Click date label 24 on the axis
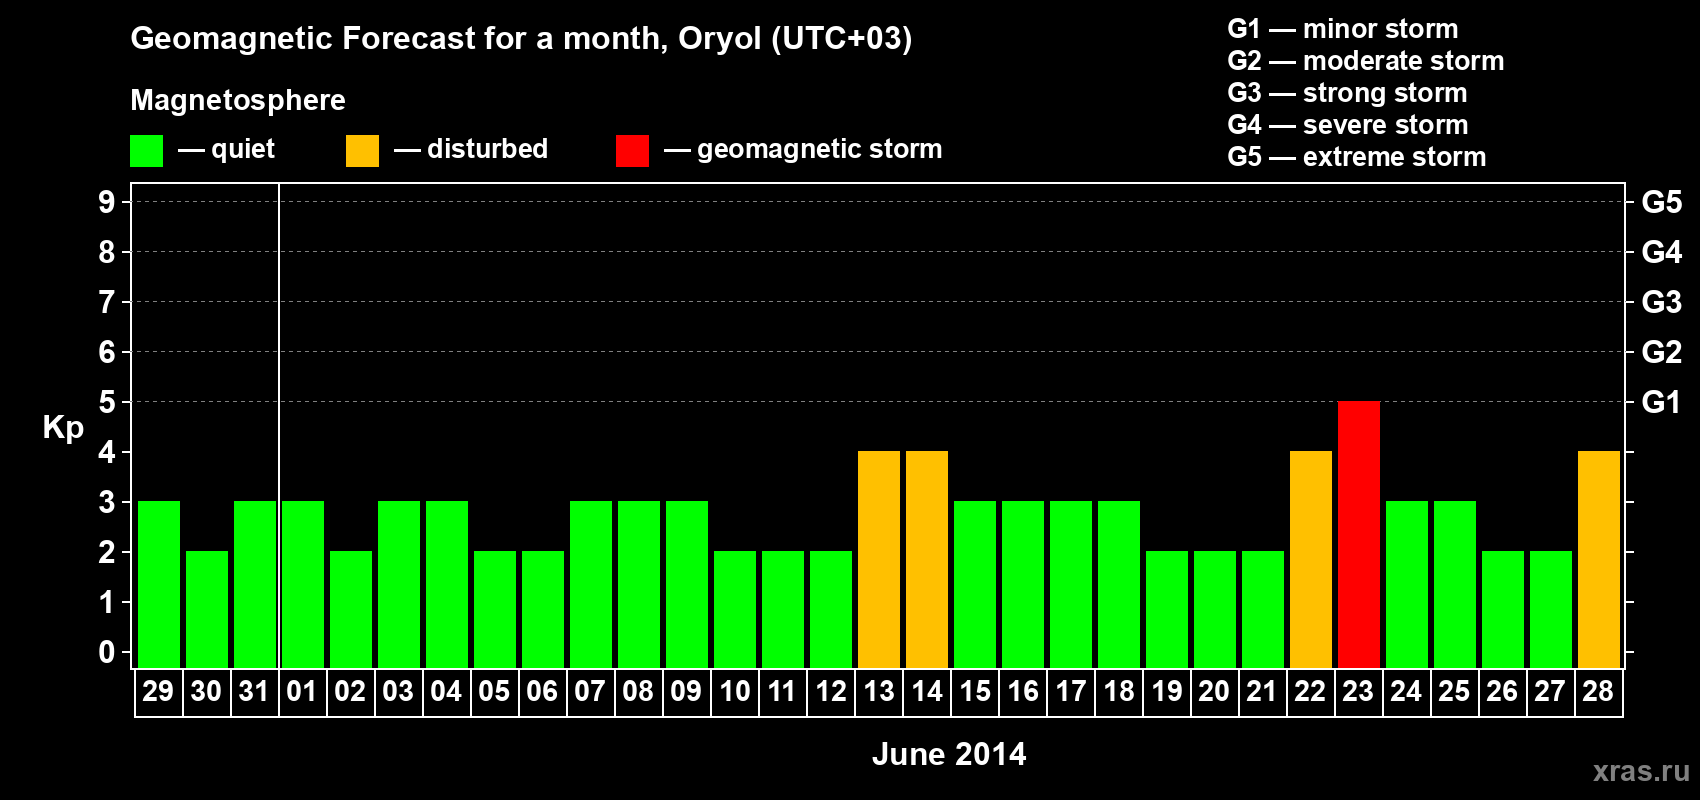Viewport: 1700px width, 800px height. (x=1406, y=692)
